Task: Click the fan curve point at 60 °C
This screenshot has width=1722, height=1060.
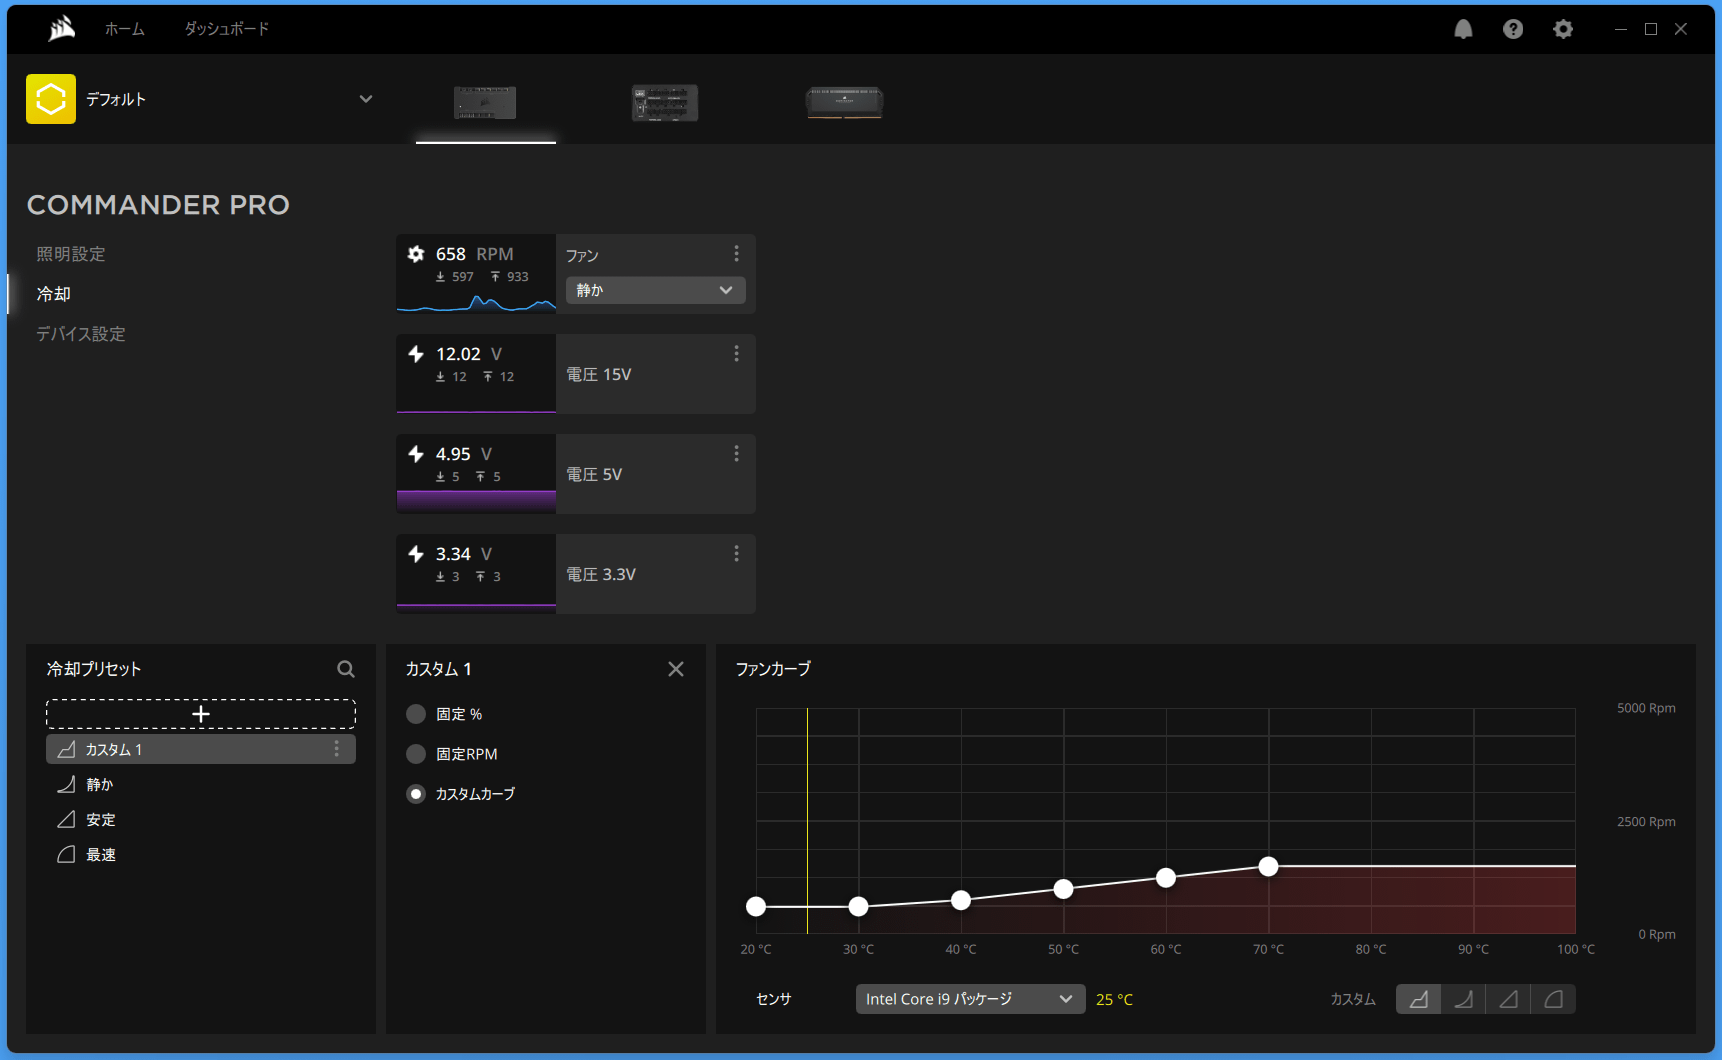Action: (1166, 878)
